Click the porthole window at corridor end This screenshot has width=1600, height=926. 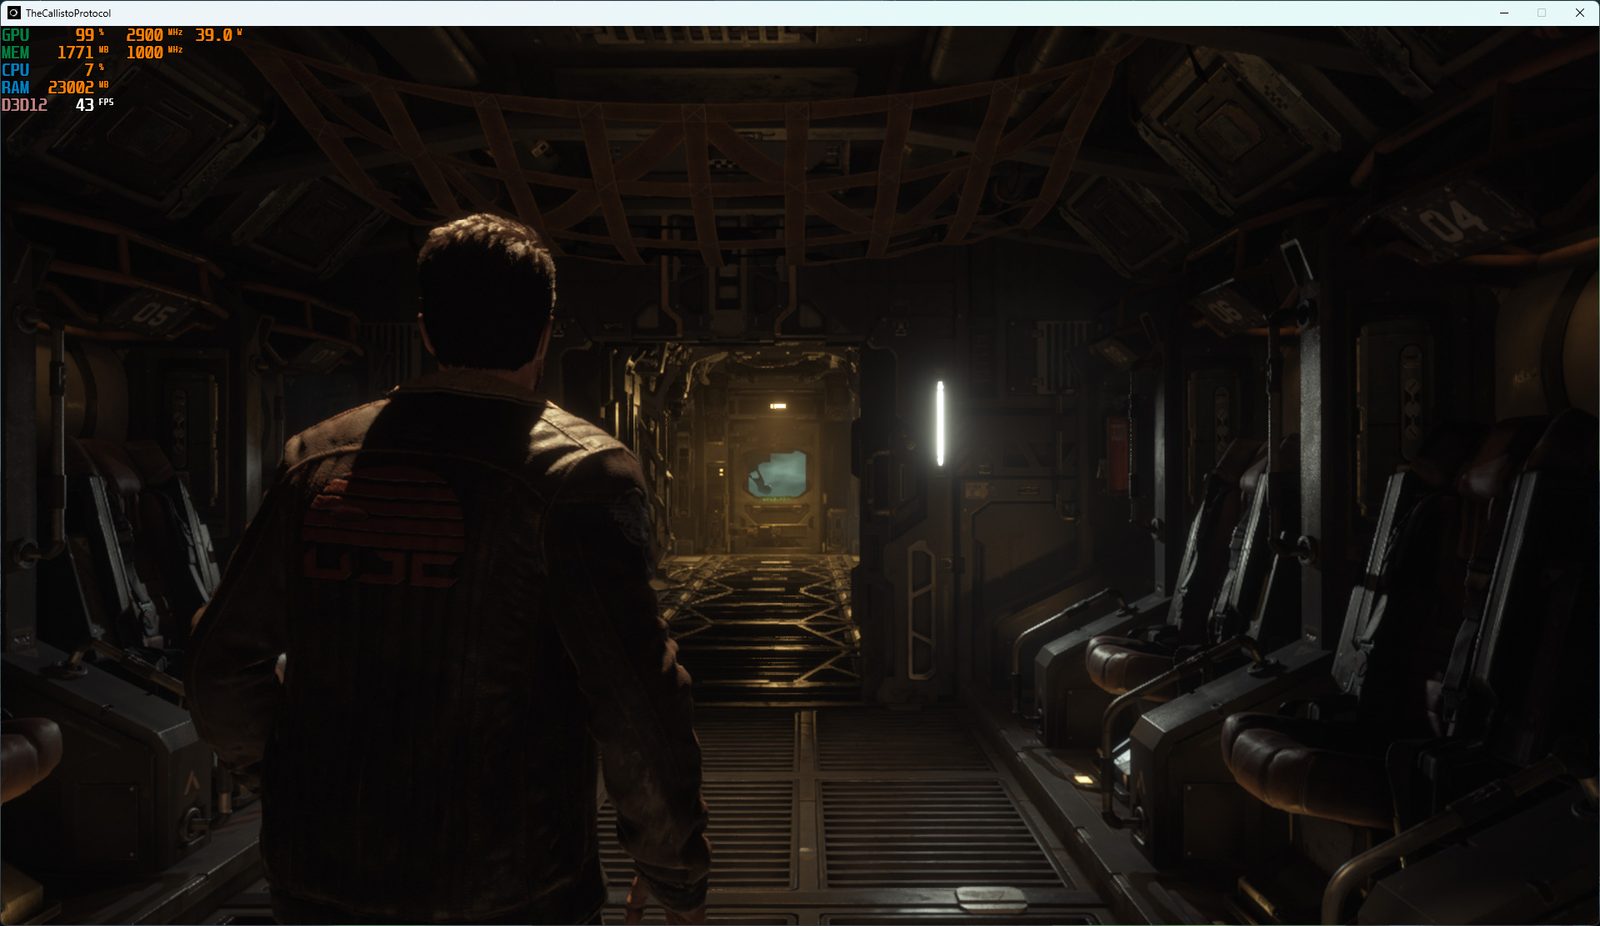coord(776,474)
